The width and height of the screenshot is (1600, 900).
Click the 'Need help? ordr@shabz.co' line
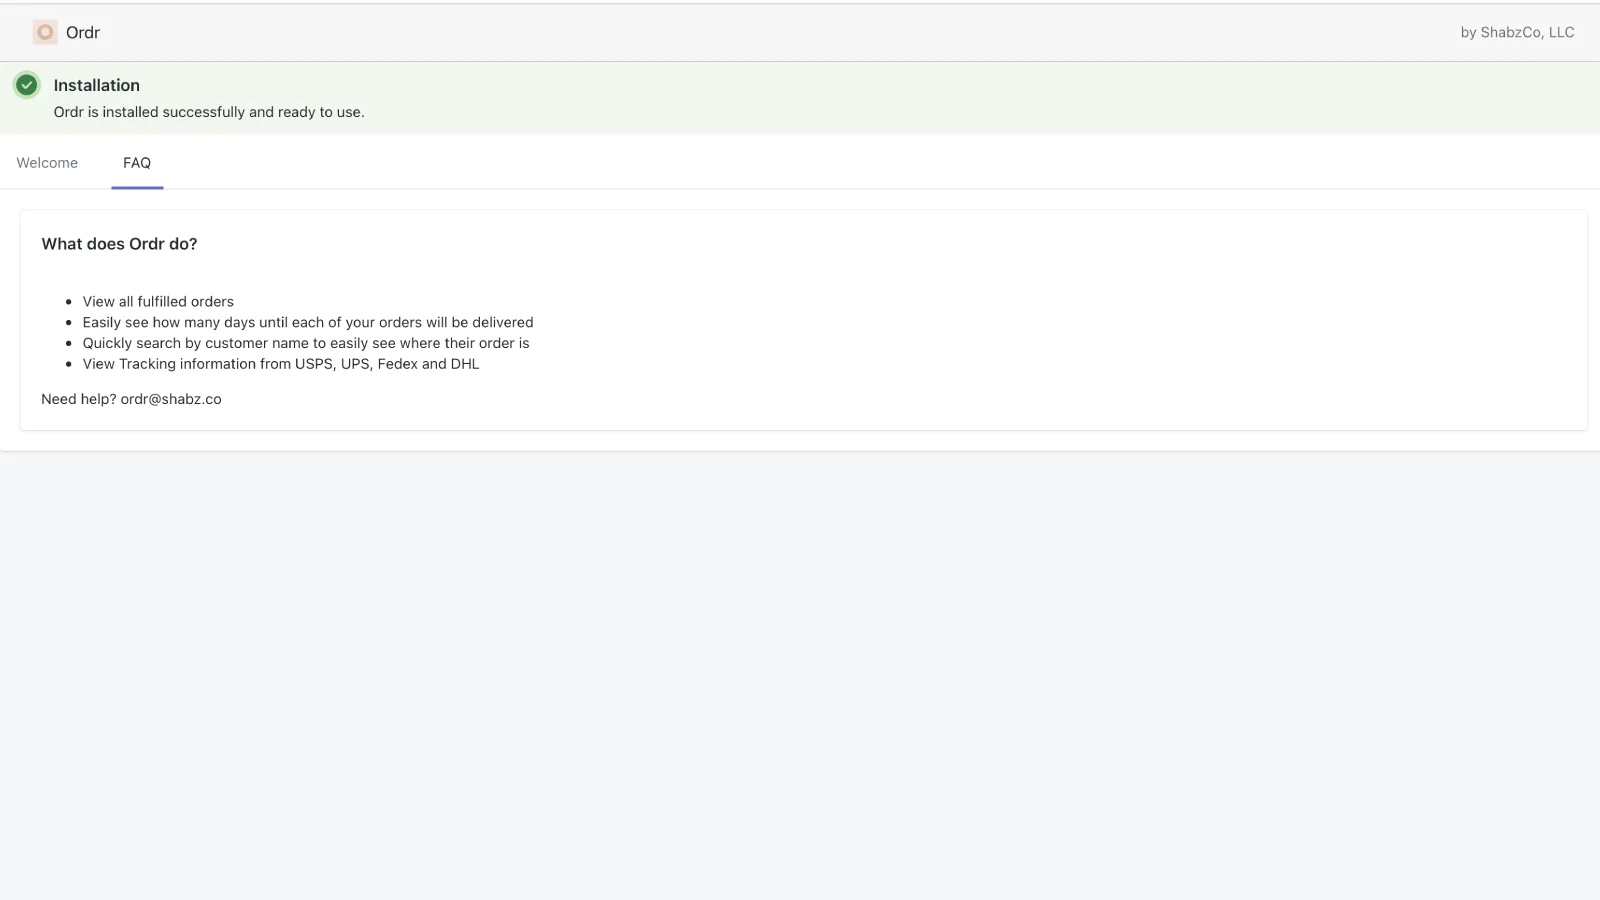(x=131, y=399)
